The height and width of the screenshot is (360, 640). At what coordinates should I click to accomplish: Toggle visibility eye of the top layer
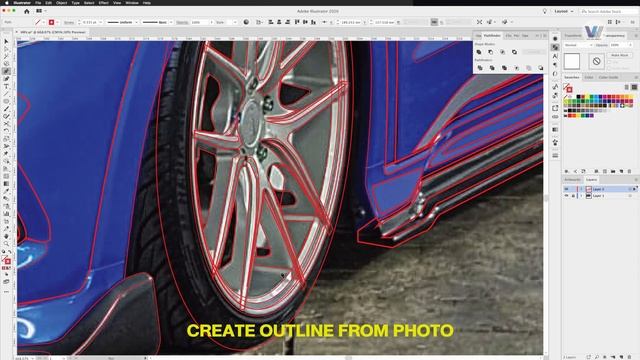(567, 189)
